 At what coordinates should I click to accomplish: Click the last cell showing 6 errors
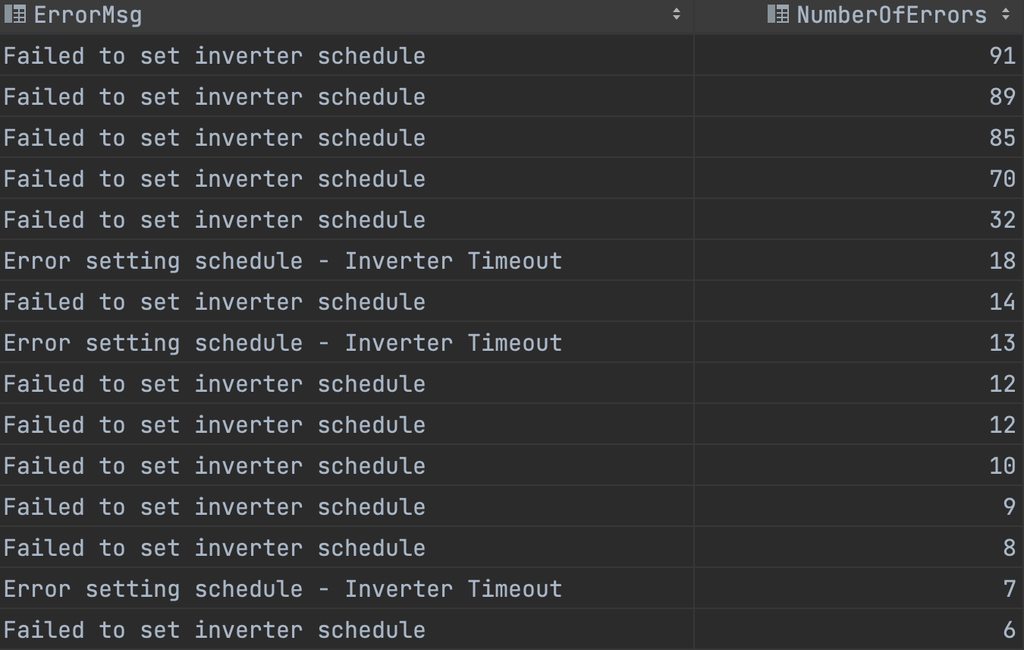point(1008,630)
